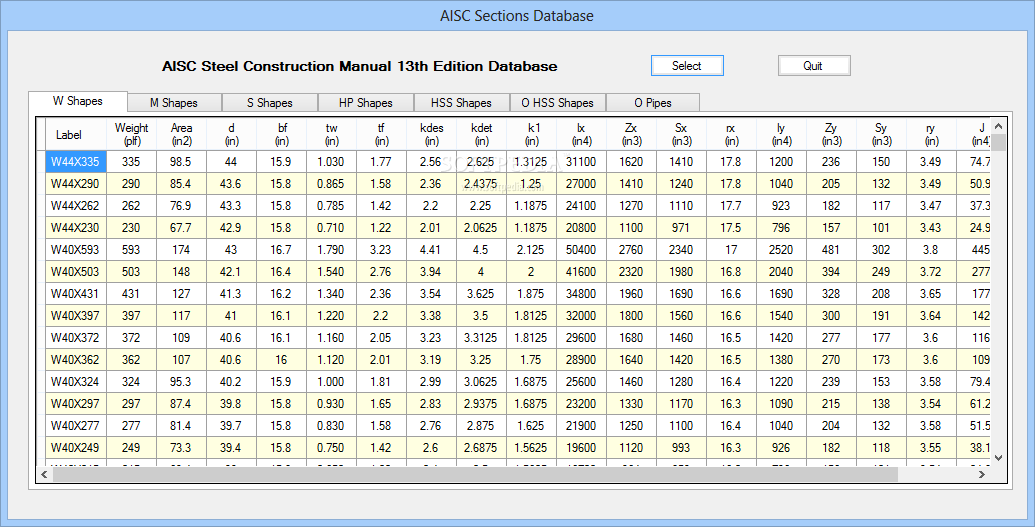This screenshot has height=527, width=1035.
Task: Click the horizontal scrollbar left arrow
Action: click(x=44, y=474)
